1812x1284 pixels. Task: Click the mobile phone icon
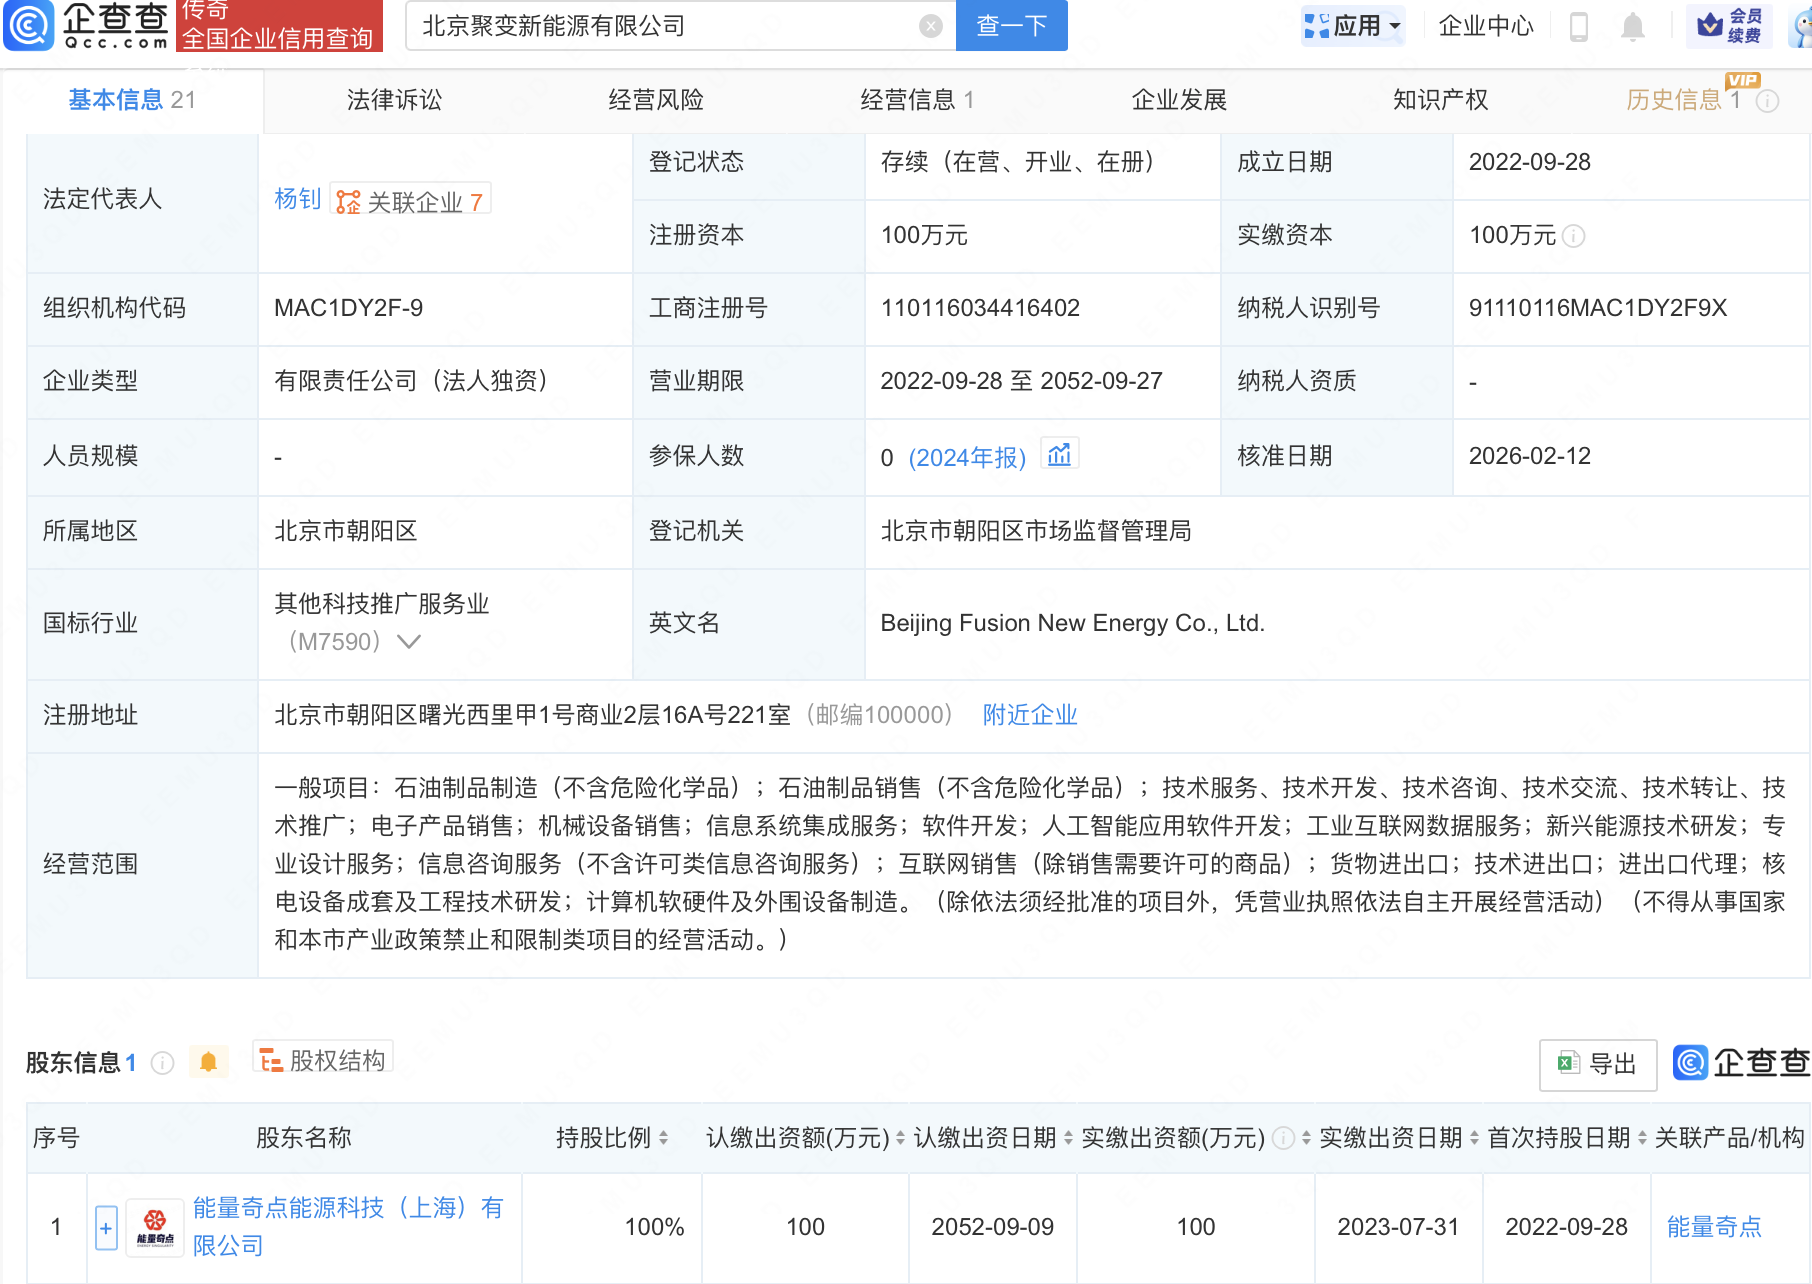[x=1579, y=27]
